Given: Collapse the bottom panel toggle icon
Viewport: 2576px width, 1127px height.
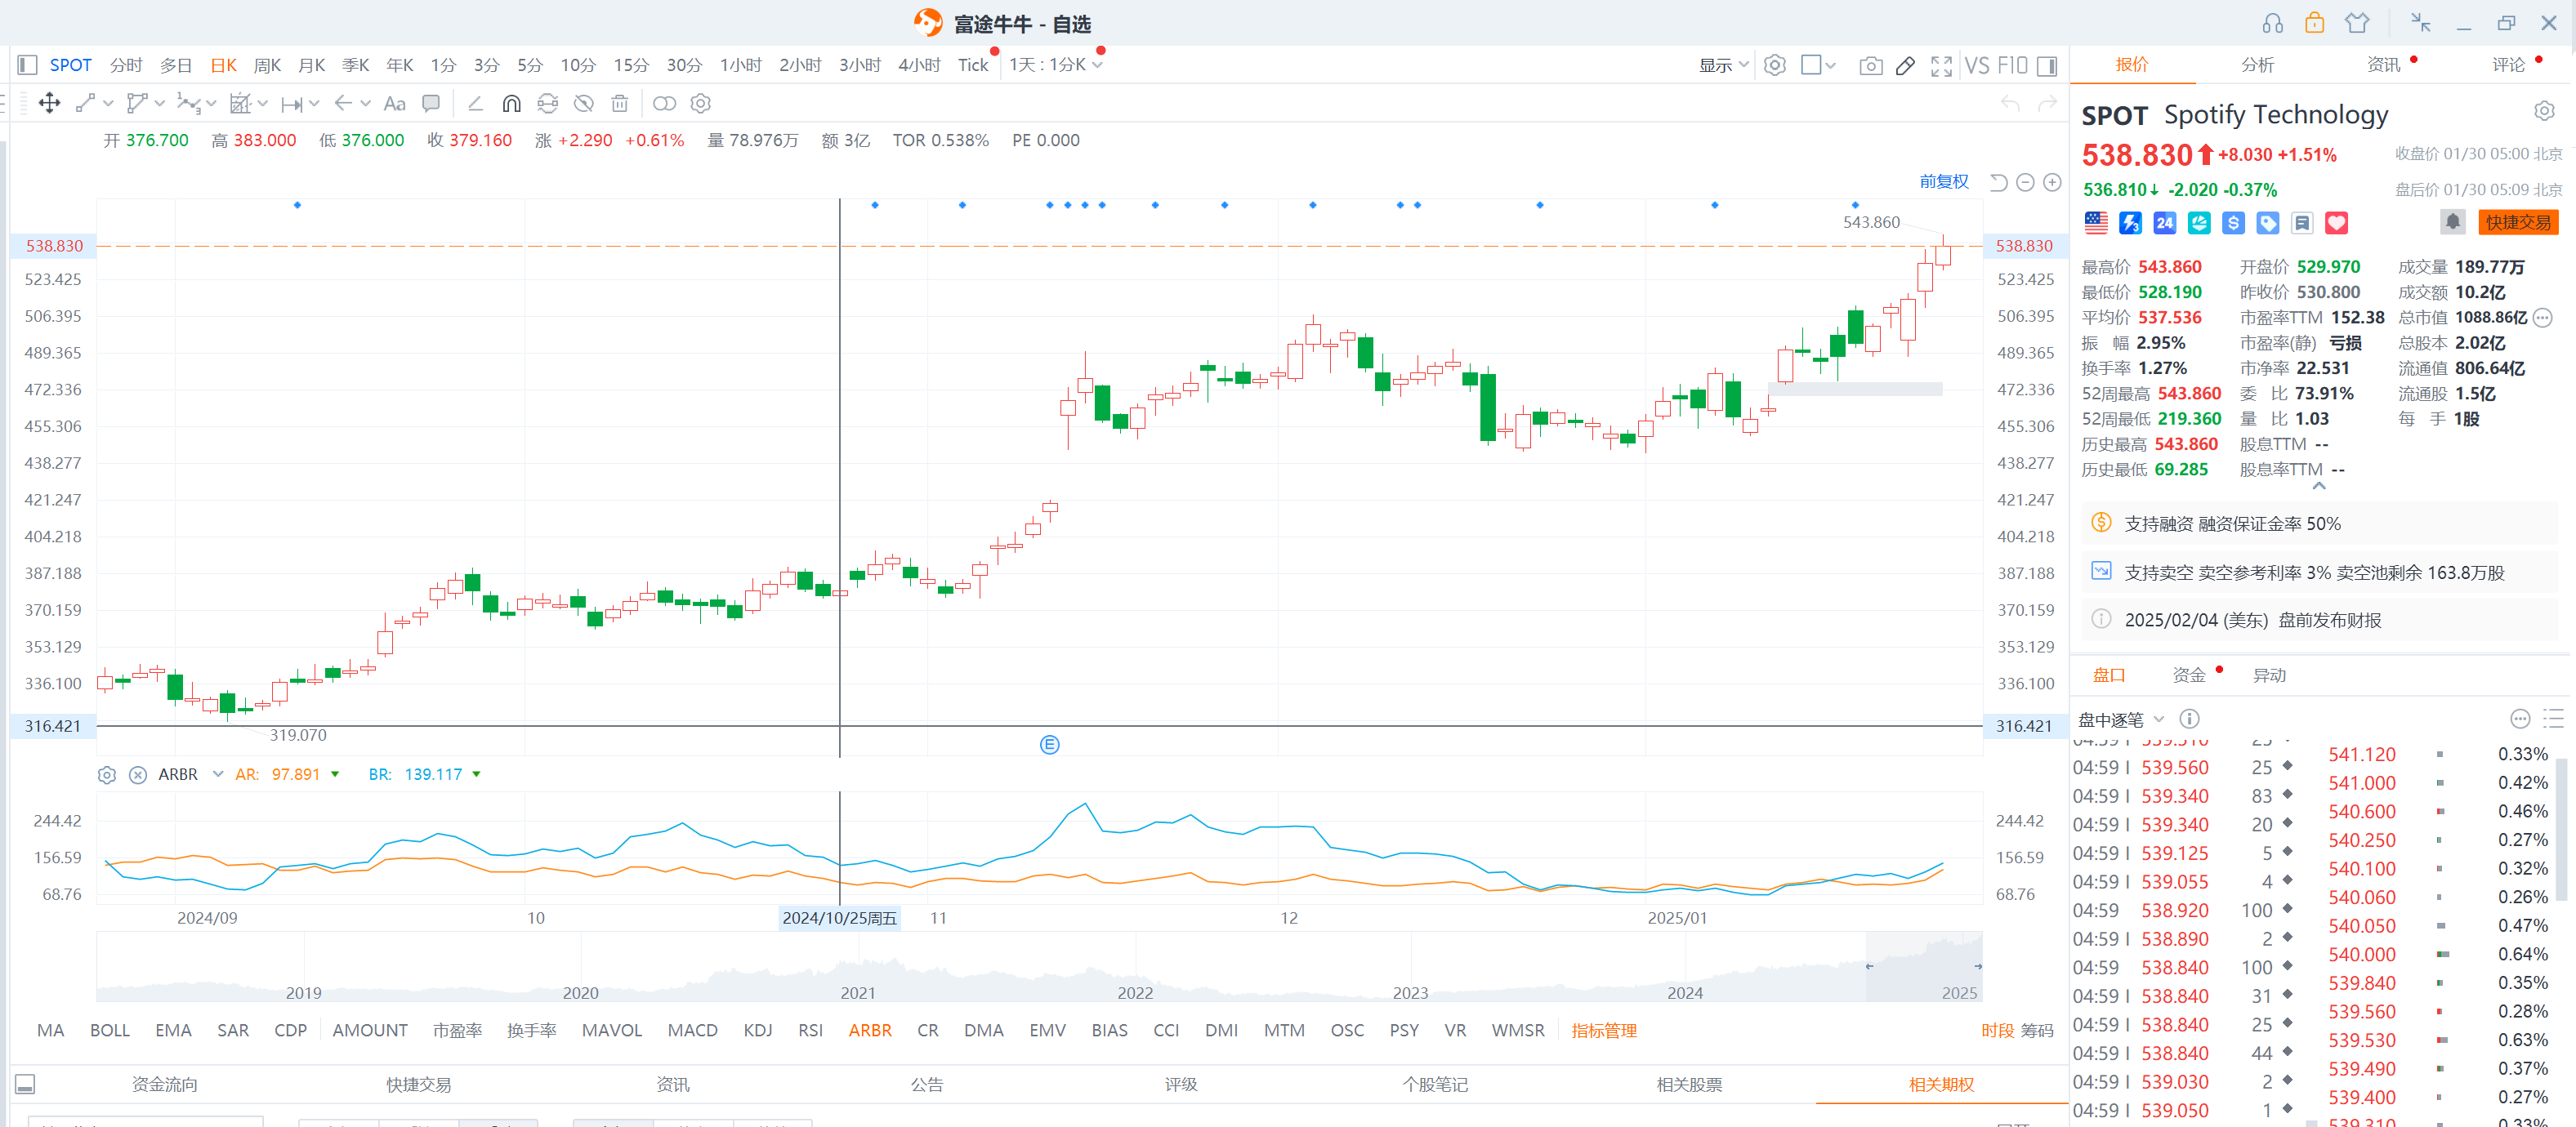Looking at the screenshot, I should click(25, 1084).
